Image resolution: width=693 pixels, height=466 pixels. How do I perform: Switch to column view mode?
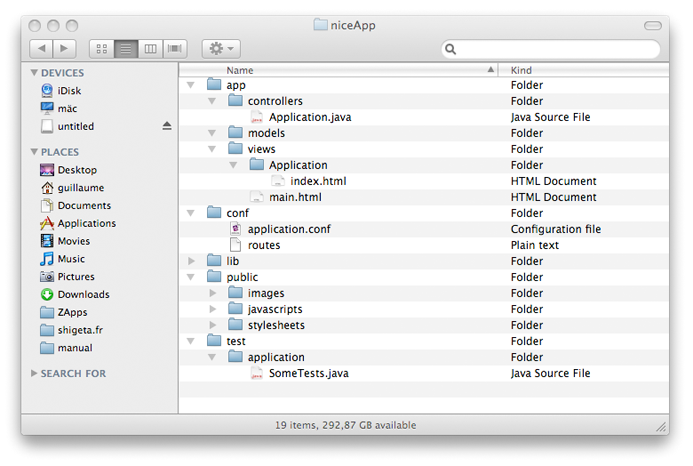(x=151, y=48)
